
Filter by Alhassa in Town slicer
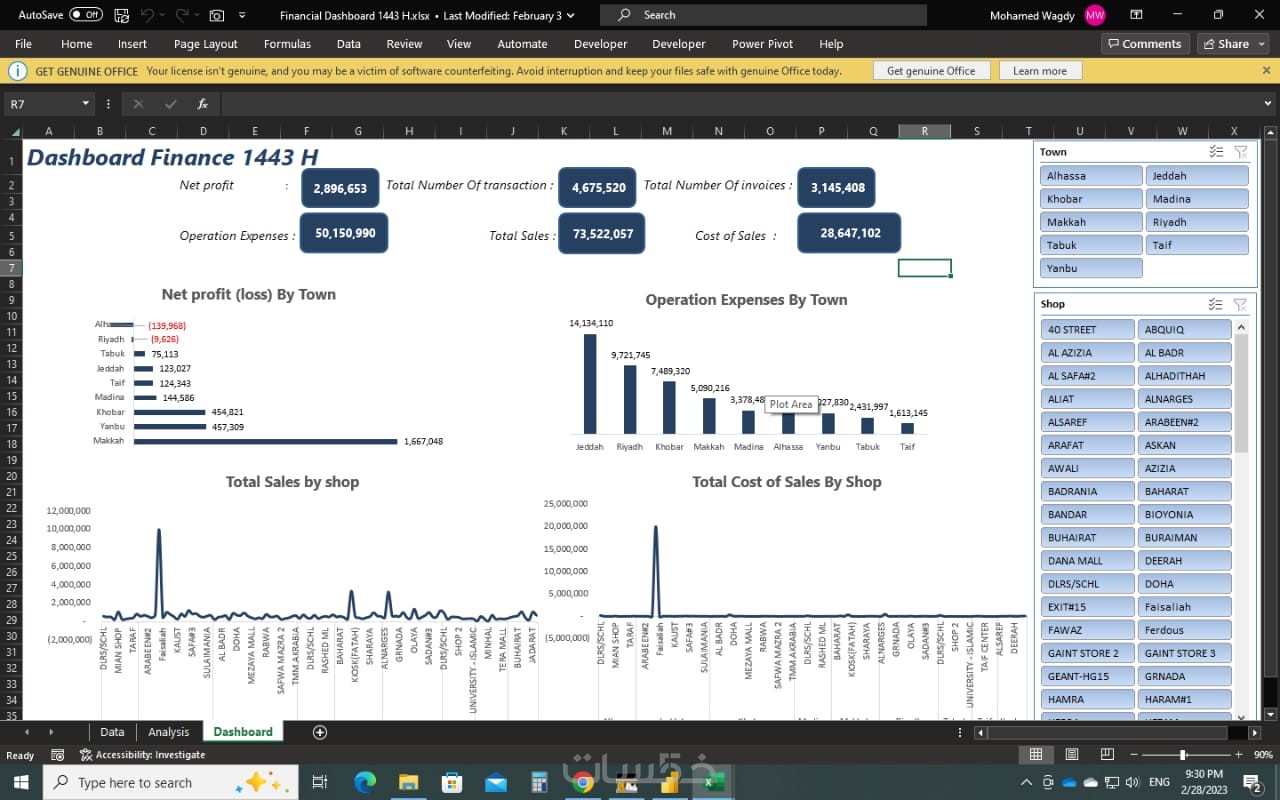coord(1091,176)
